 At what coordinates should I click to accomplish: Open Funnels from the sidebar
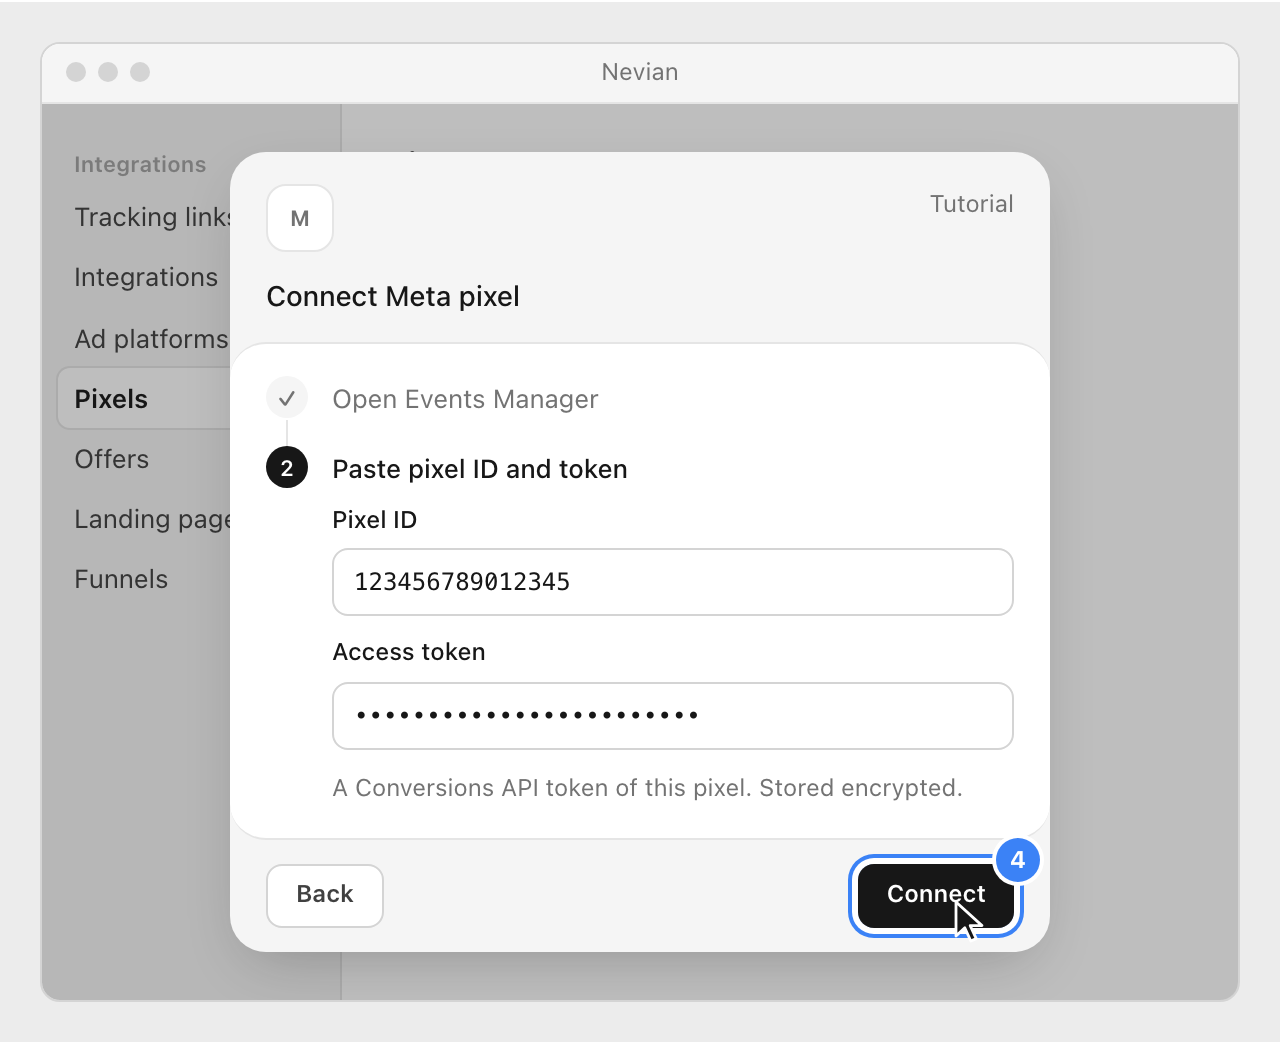click(121, 579)
